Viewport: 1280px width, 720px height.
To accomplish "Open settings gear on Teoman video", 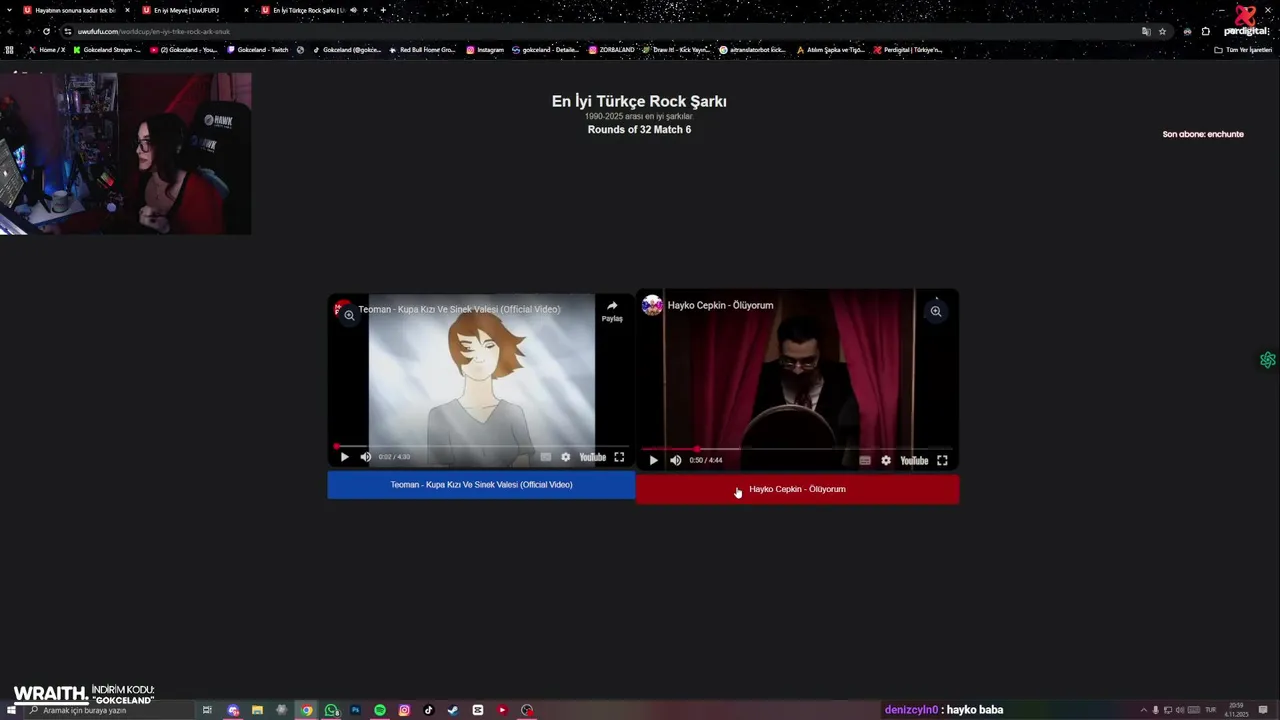I will click(565, 457).
